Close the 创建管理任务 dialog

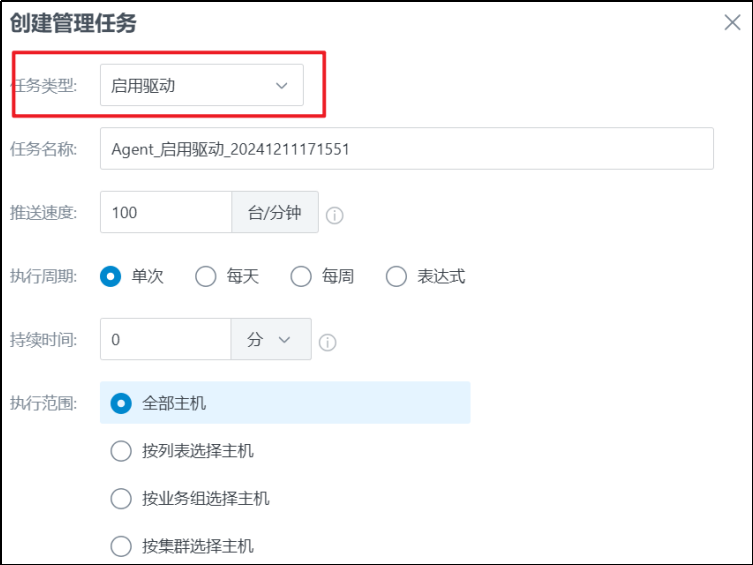732,23
